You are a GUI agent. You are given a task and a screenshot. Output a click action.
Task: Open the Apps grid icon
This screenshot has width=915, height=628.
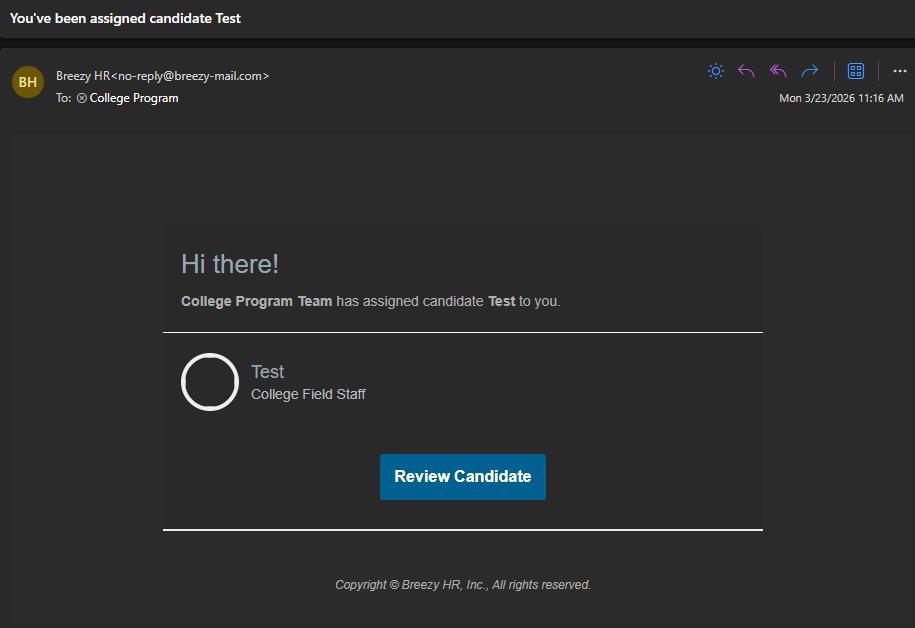(x=856, y=71)
